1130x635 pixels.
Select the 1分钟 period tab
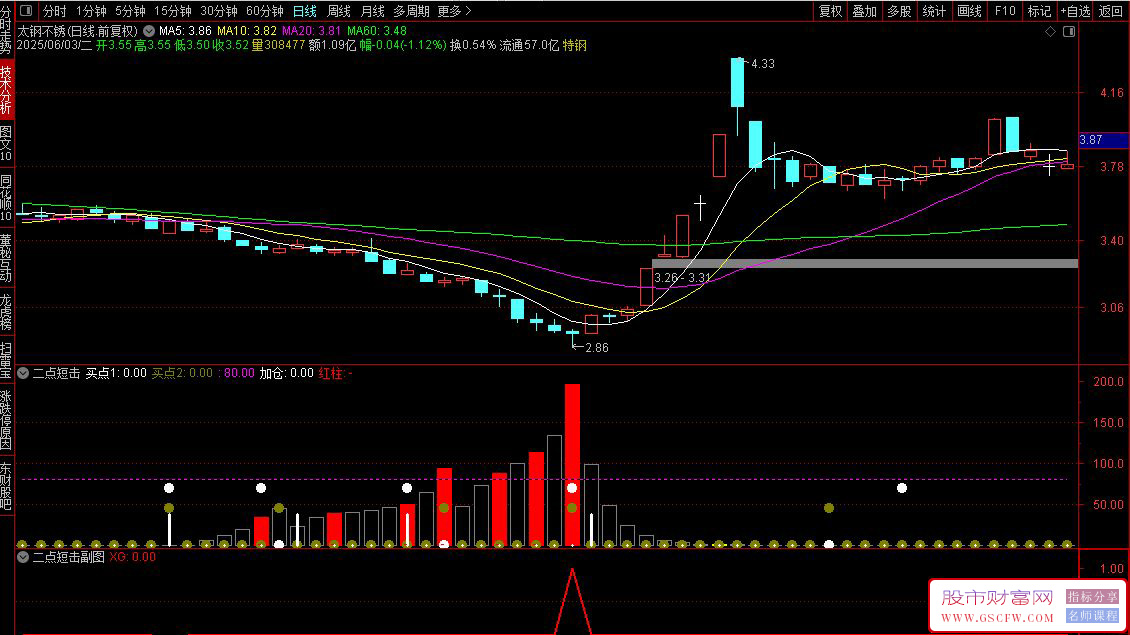[x=91, y=11]
